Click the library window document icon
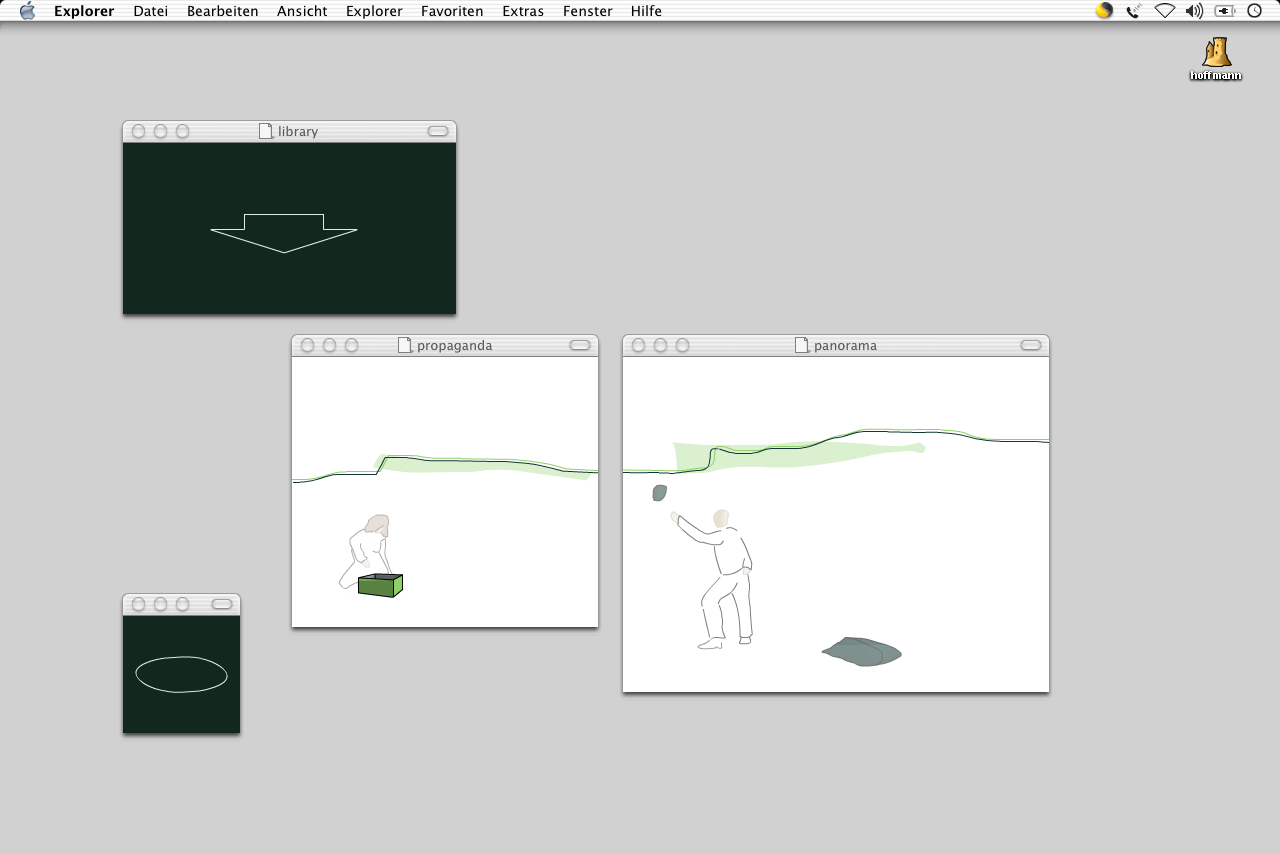Screen dimensions: 1280x854 266,131
